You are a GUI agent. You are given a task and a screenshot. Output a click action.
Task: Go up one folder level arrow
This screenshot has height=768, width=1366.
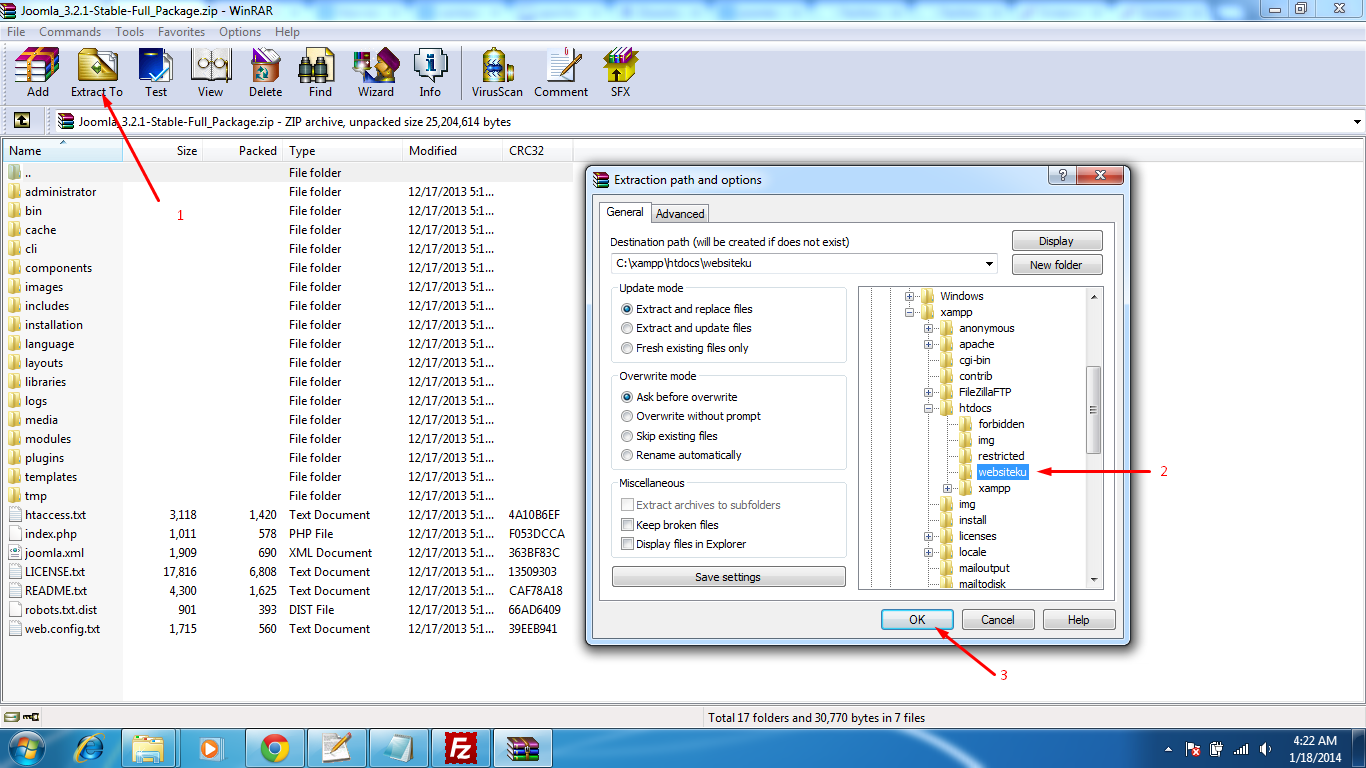[x=22, y=121]
